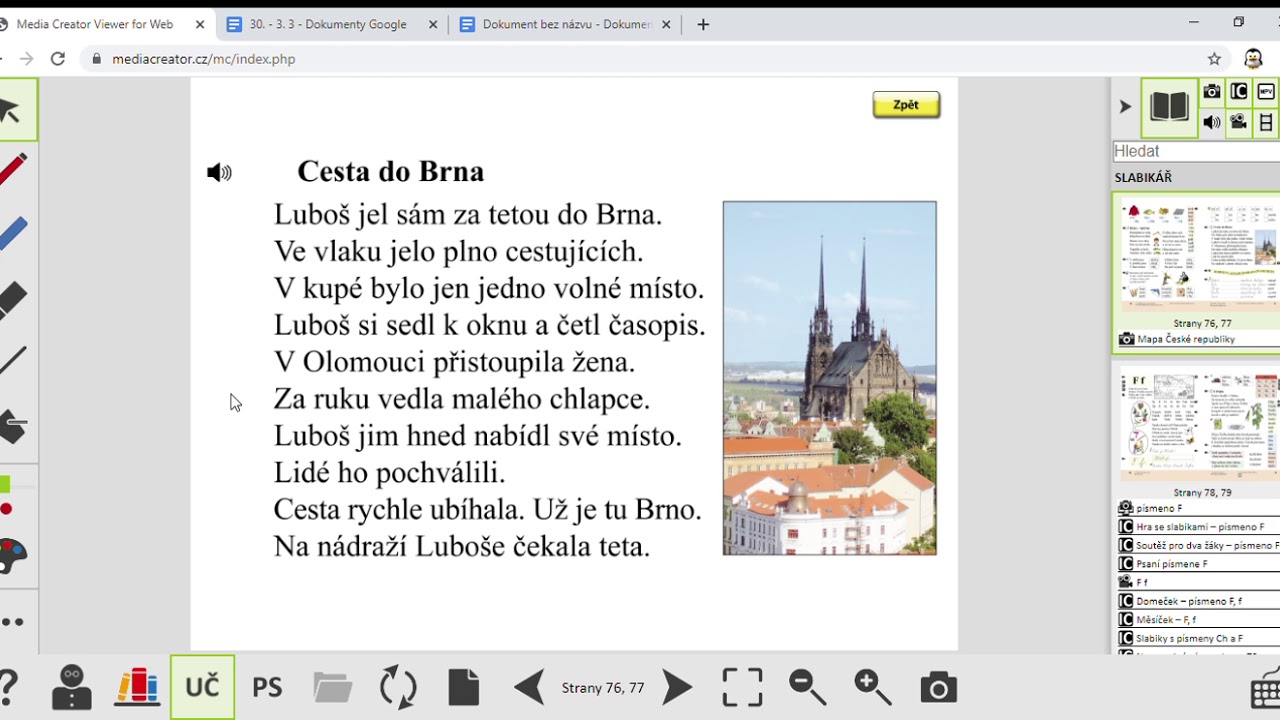Zoom out with minus magnifier

[x=807, y=687]
